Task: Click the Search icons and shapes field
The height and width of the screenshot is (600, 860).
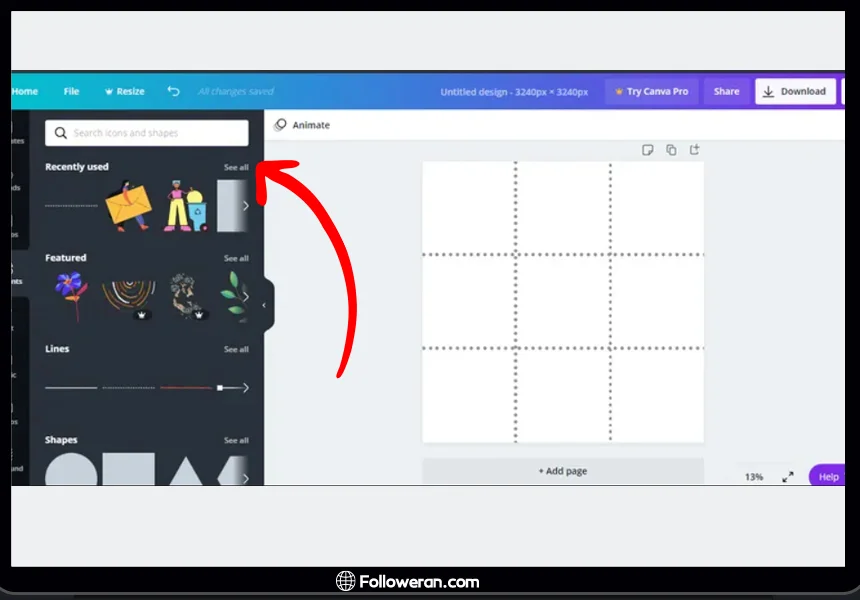Action: pos(146,133)
